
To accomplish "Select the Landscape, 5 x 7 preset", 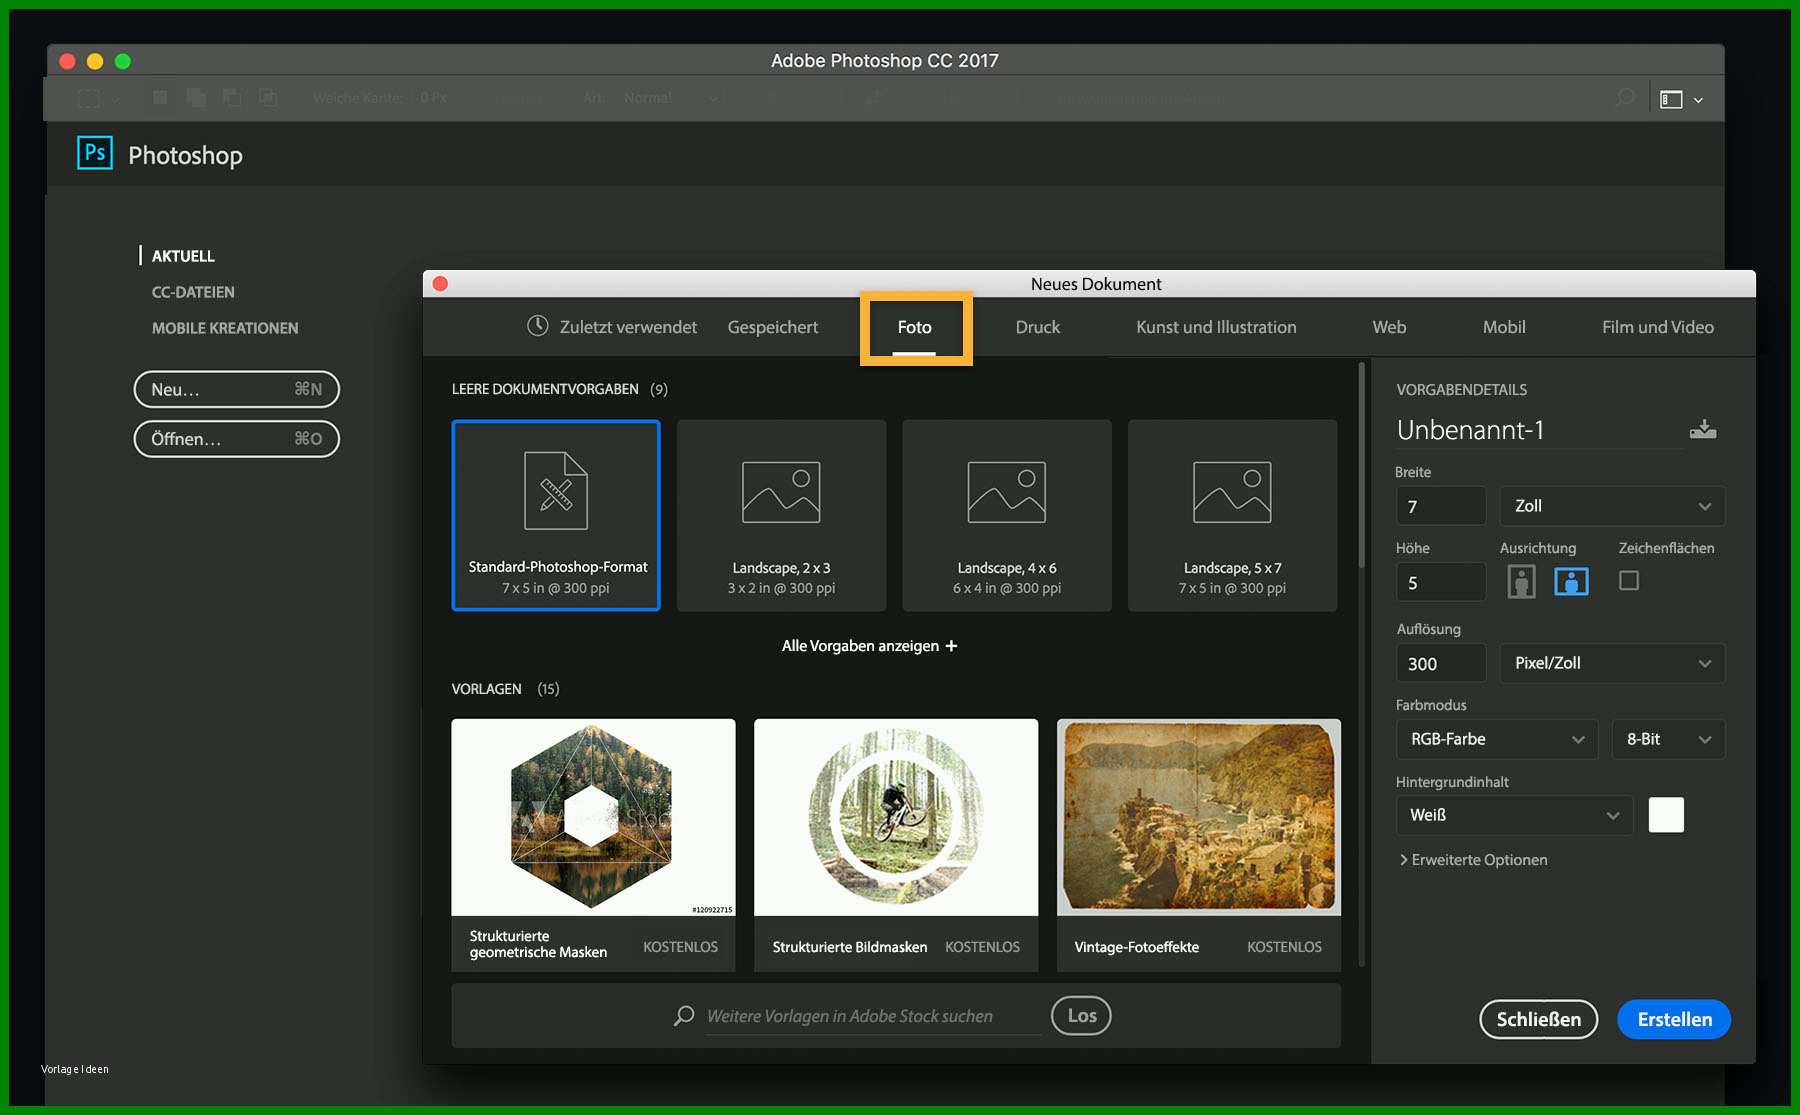I will click(1232, 515).
